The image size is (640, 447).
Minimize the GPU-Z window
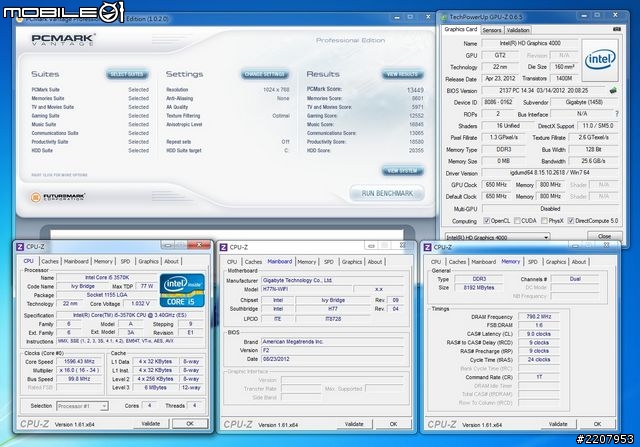click(x=584, y=16)
